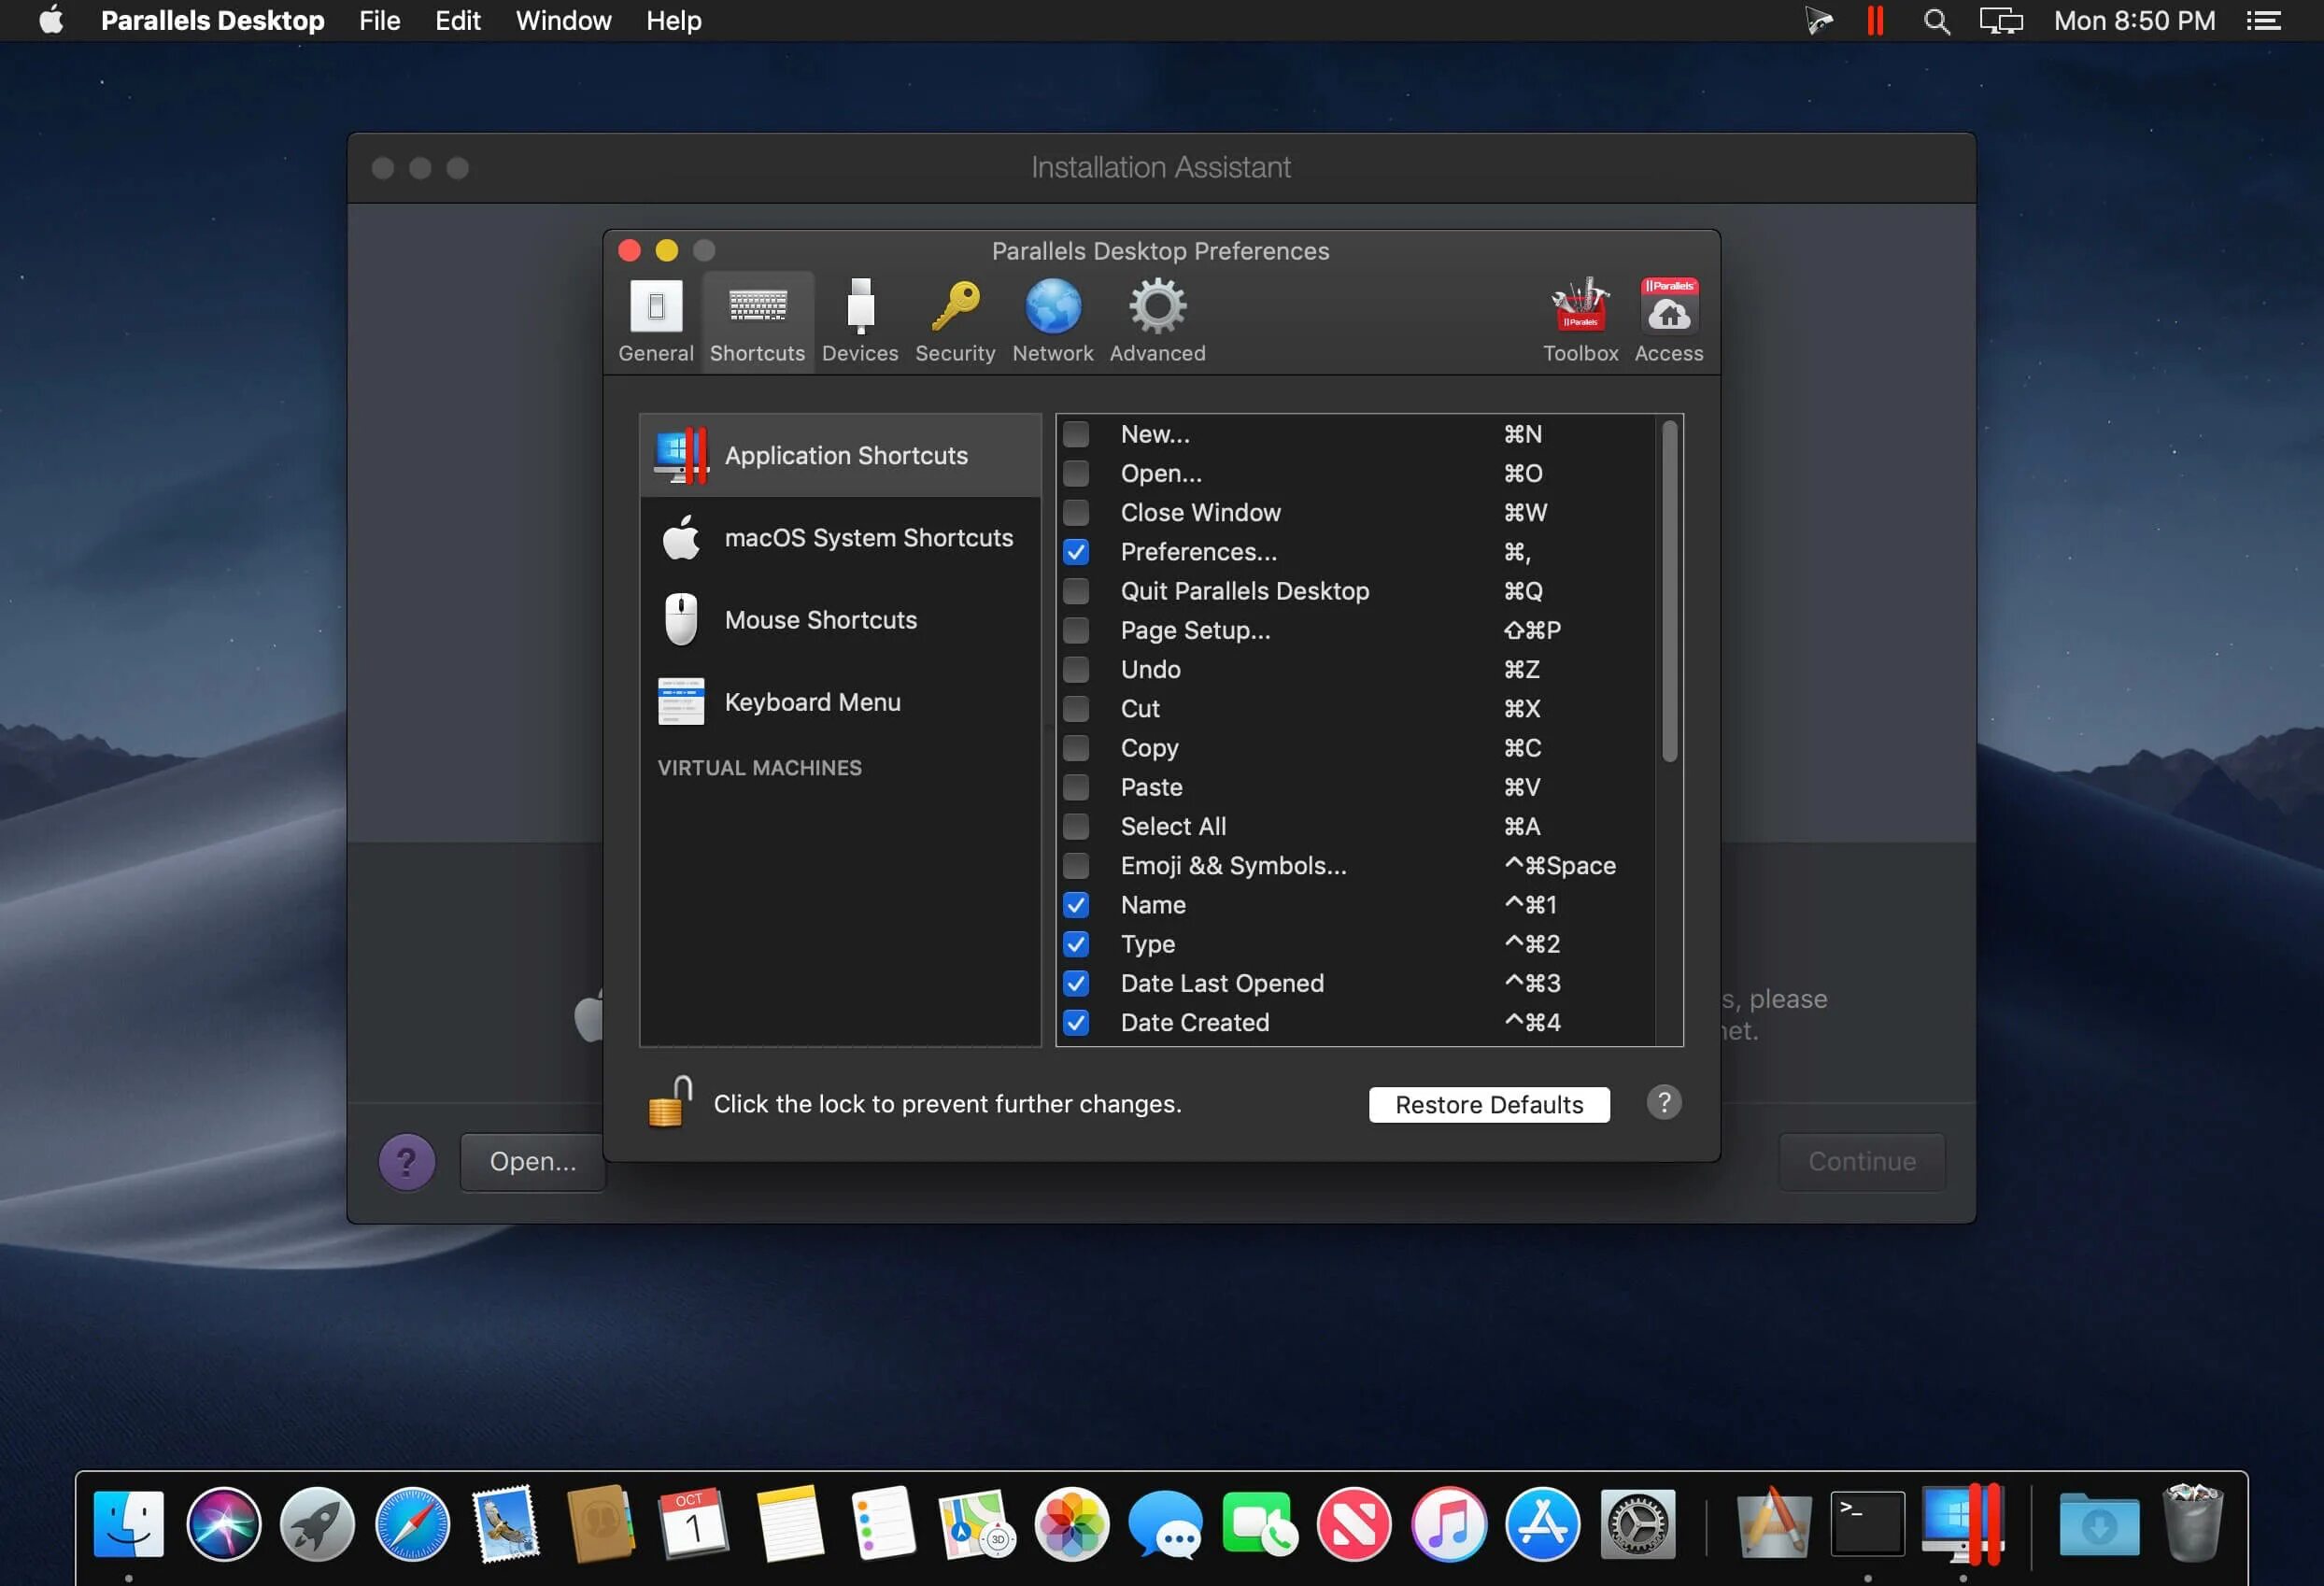
Task: Click the purple help button in Installation Assistant
Action: click(x=406, y=1162)
